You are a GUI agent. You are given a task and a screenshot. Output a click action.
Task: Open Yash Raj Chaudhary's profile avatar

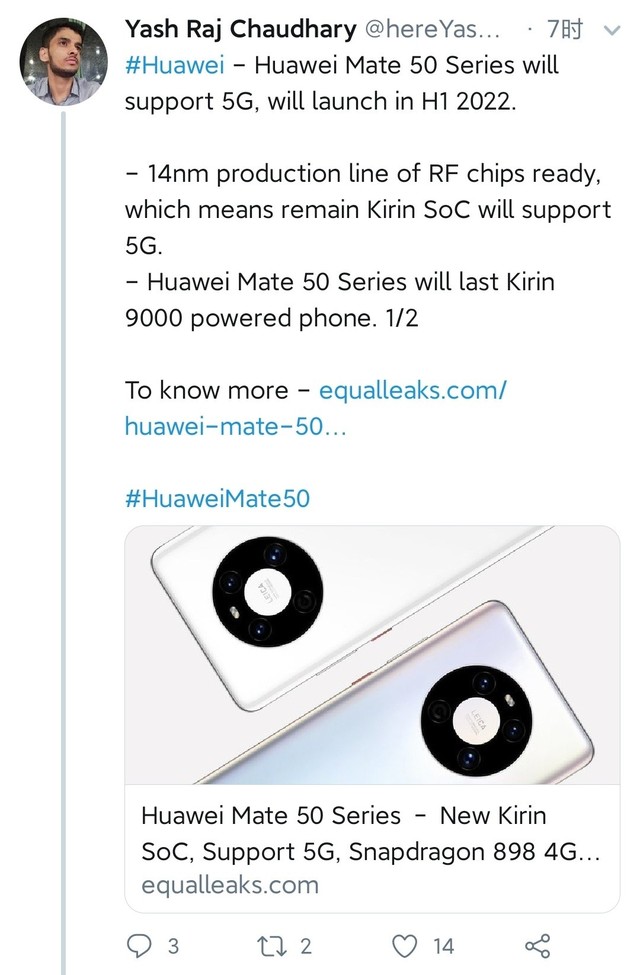64,61
